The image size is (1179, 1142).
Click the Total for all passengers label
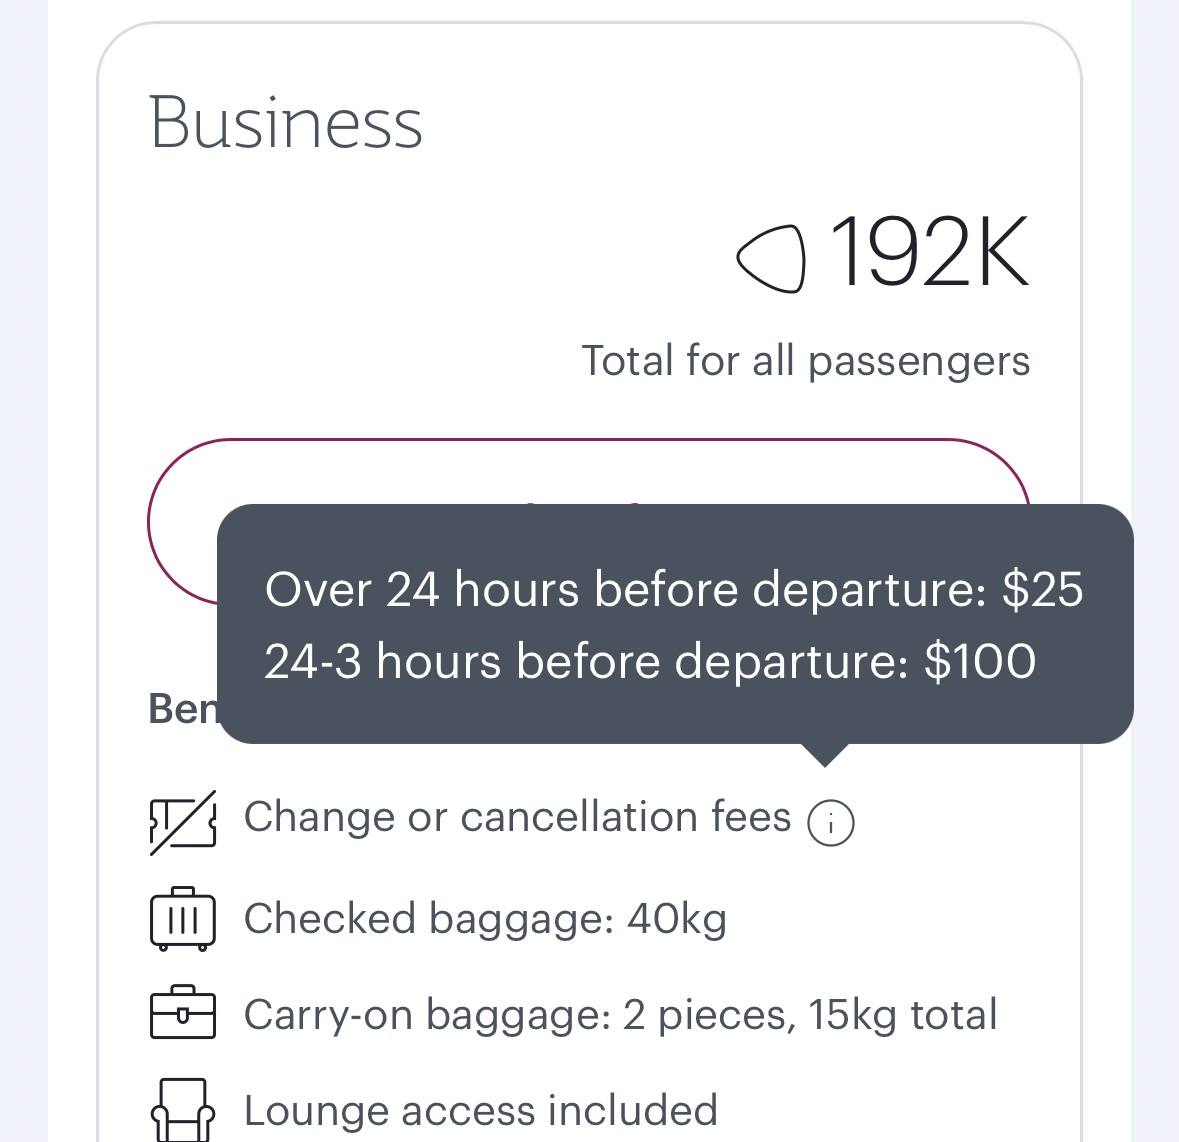(x=805, y=361)
